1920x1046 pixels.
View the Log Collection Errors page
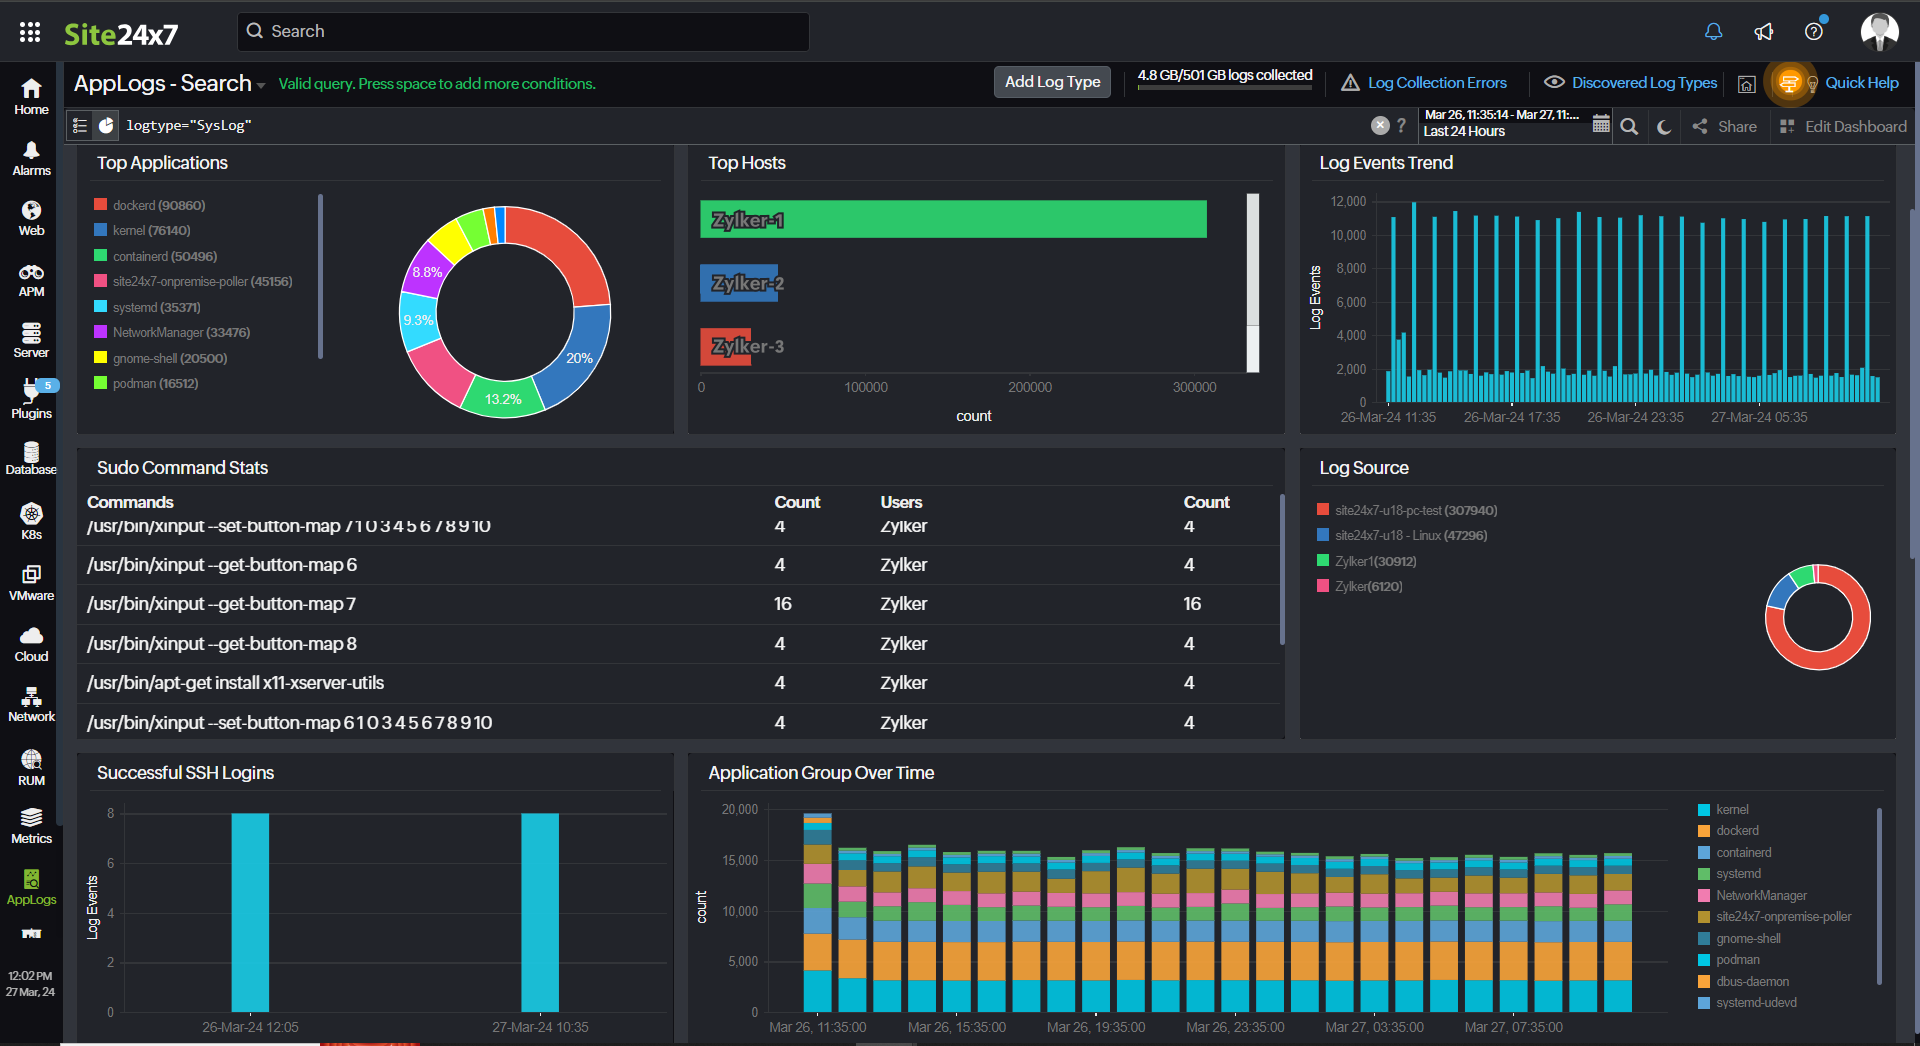point(1437,82)
